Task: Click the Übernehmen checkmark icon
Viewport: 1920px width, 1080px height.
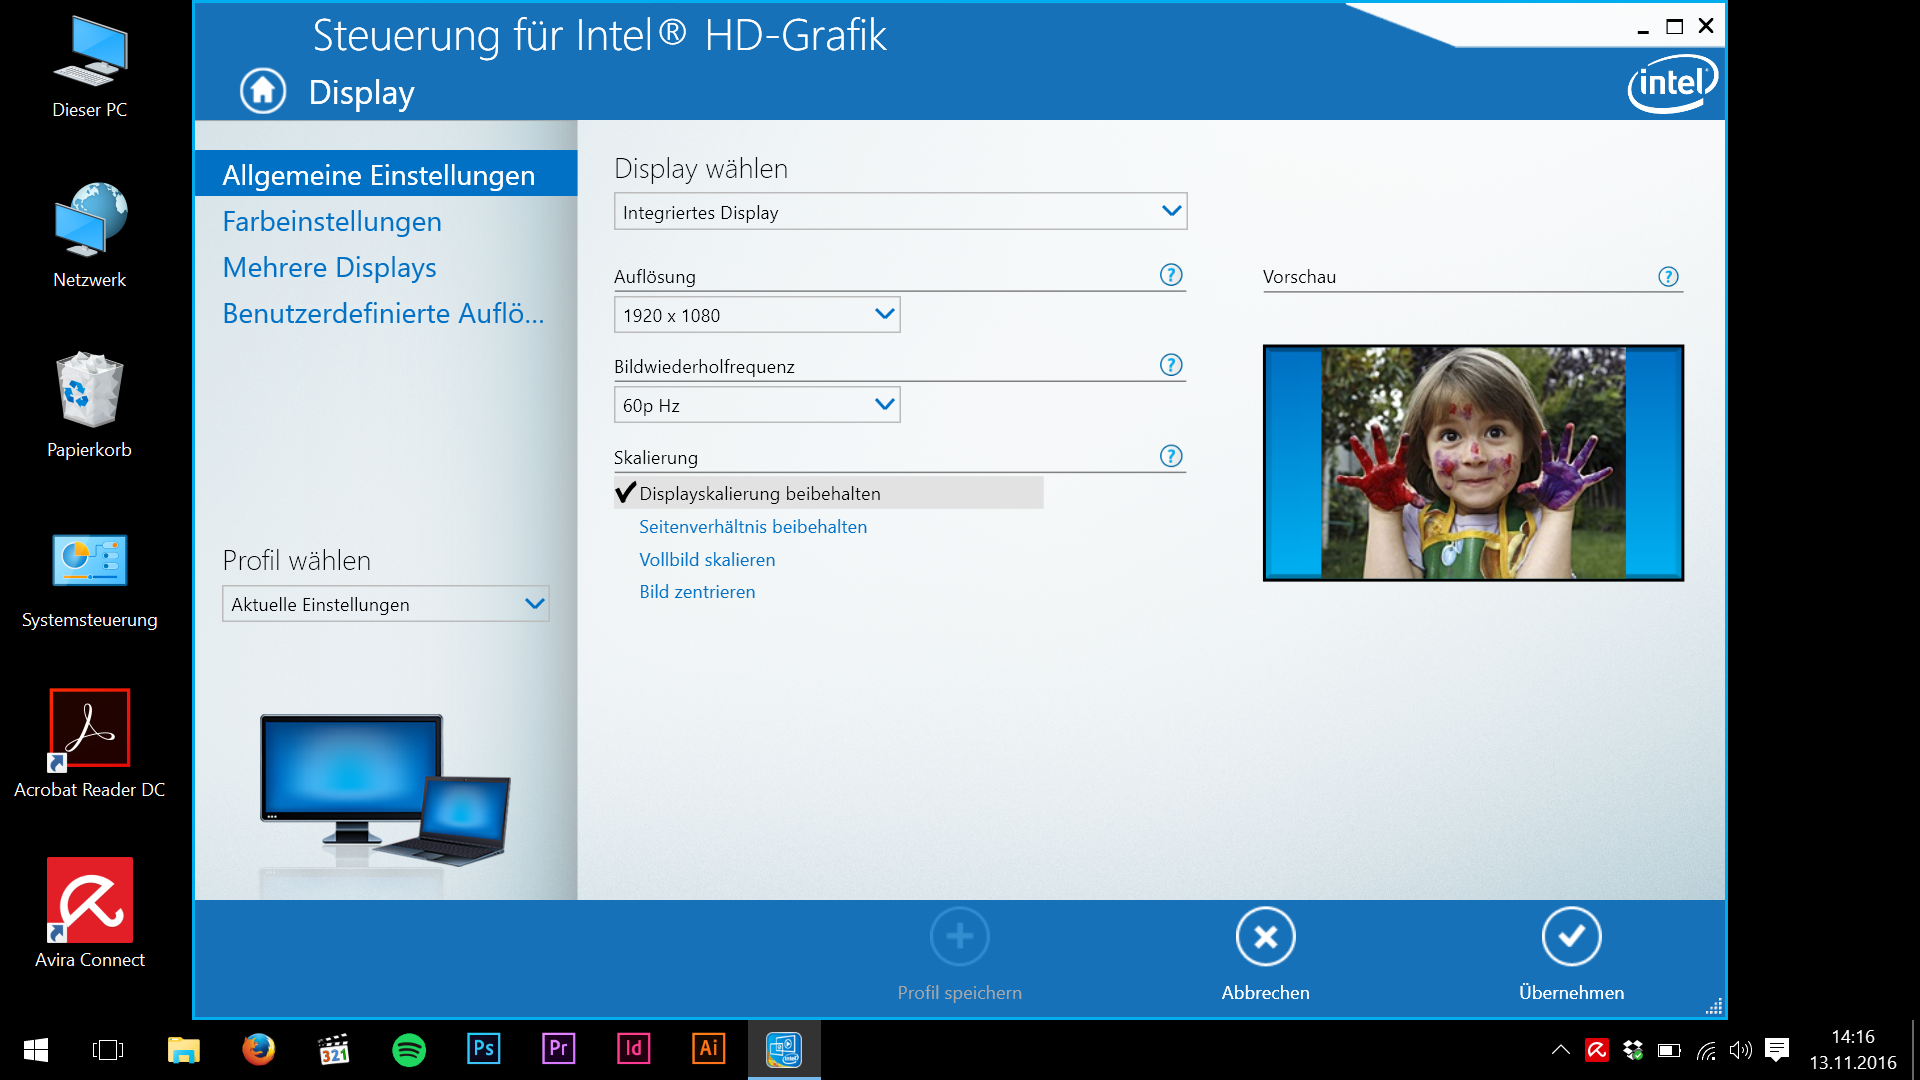Action: coord(1571,937)
